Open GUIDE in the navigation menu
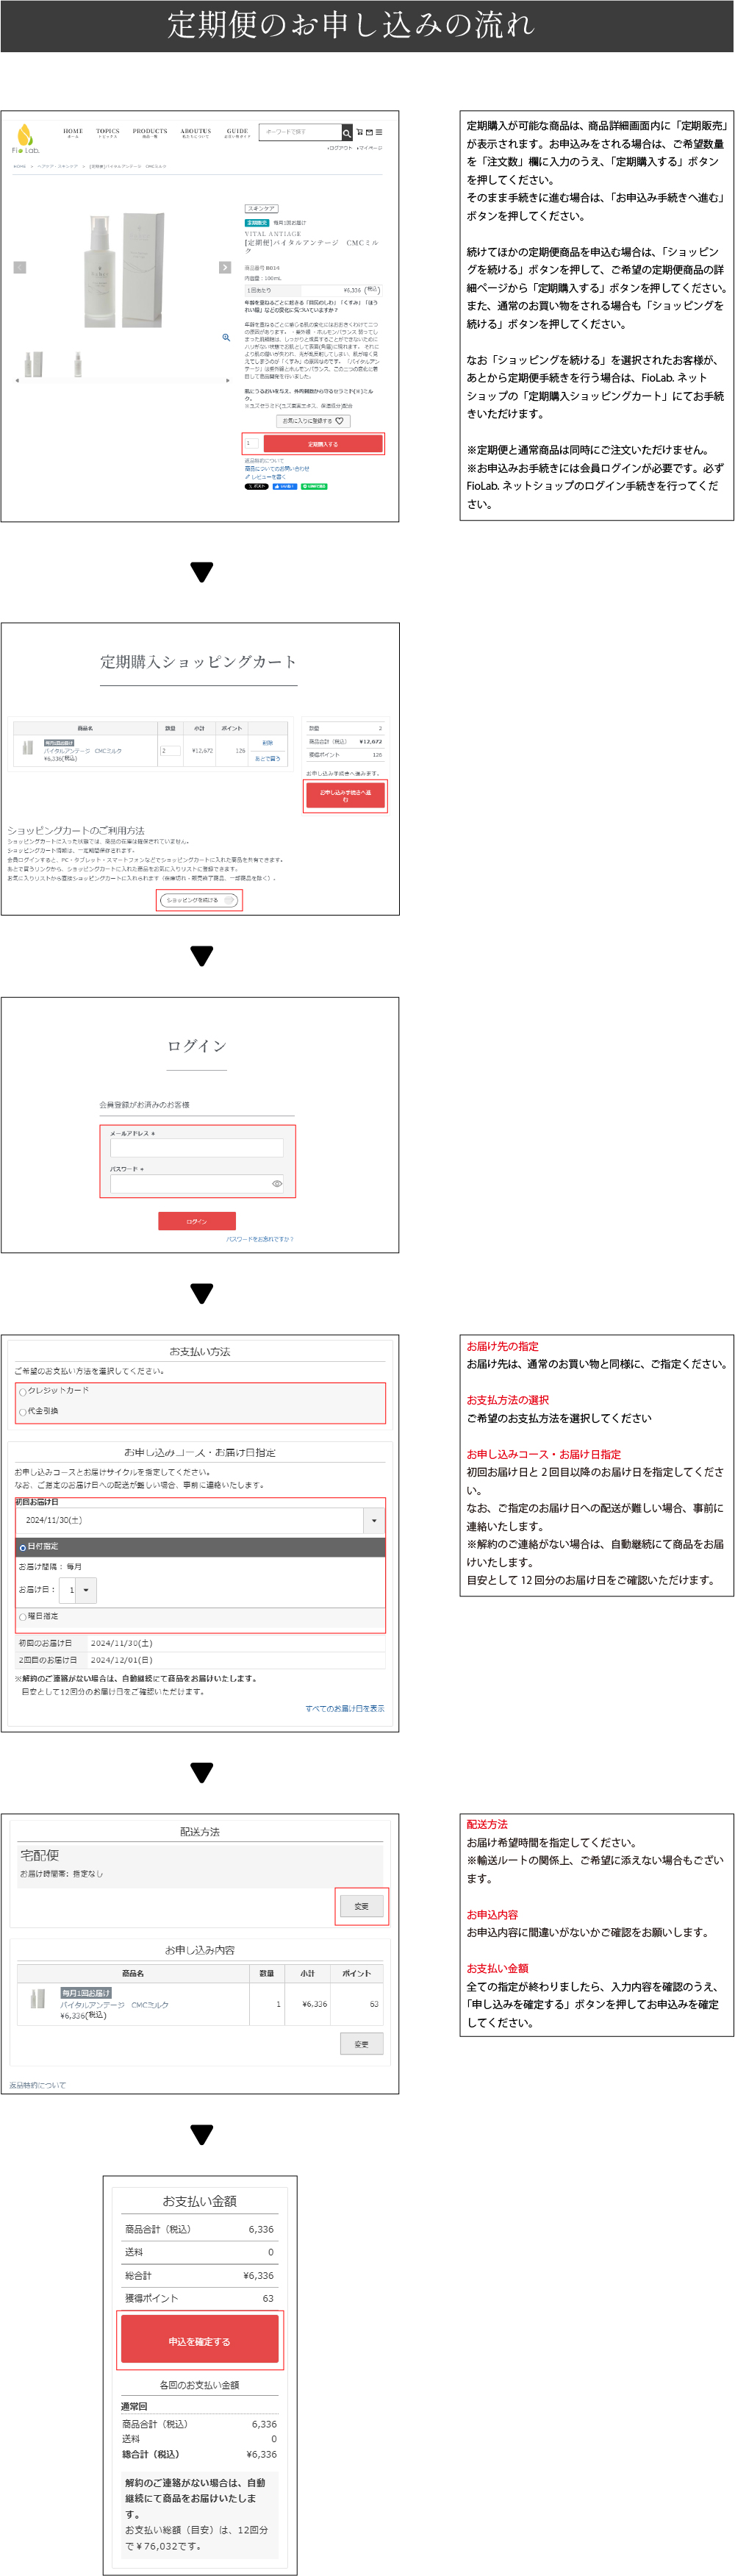 tap(237, 132)
